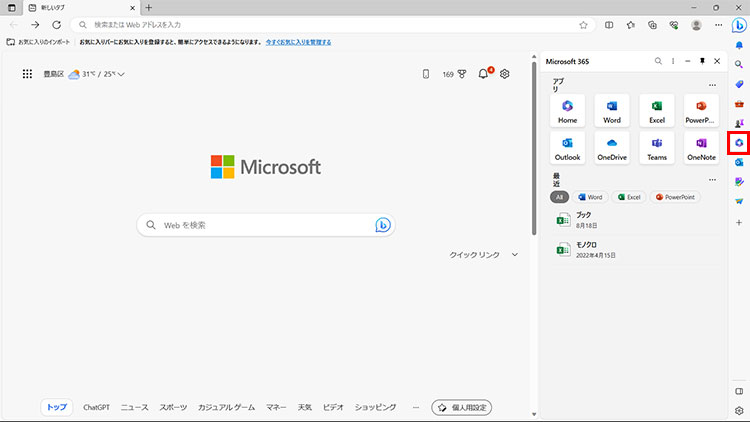The image size is (750, 422).
Task: Select the All filter for recent files
Action: (x=560, y=197)
